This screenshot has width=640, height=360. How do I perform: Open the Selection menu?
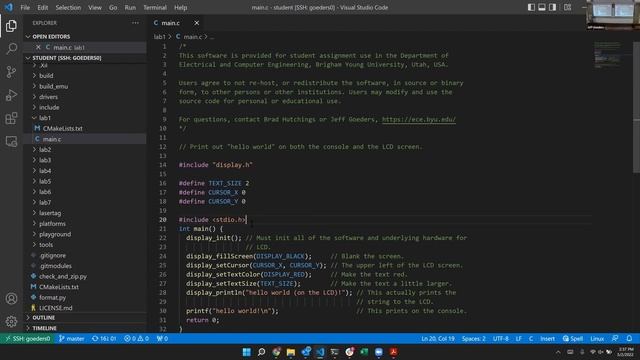[68, 7]
